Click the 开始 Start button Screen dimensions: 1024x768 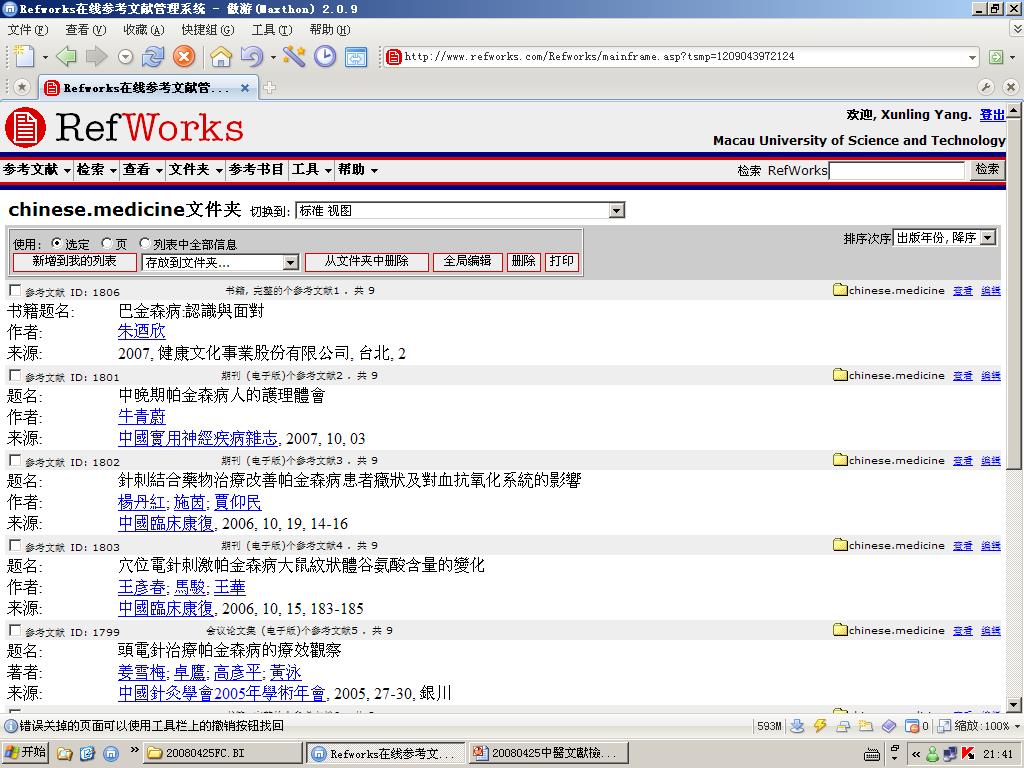click(x=25, y=753)
